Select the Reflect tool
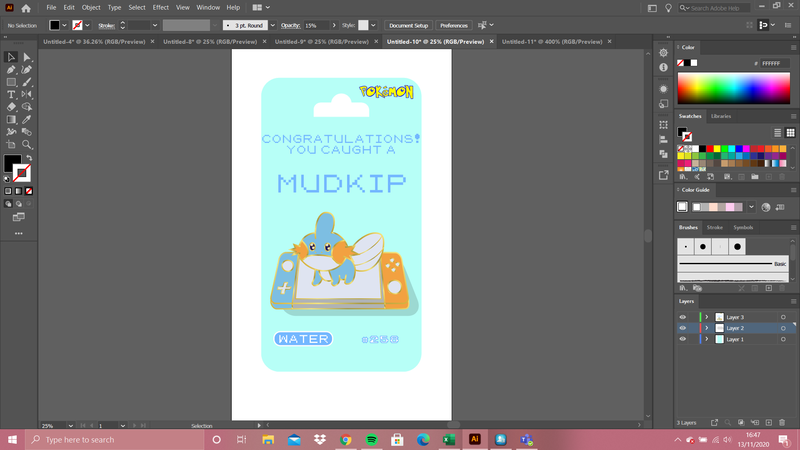Screen dimensions: 800x450 coord(27,94)
